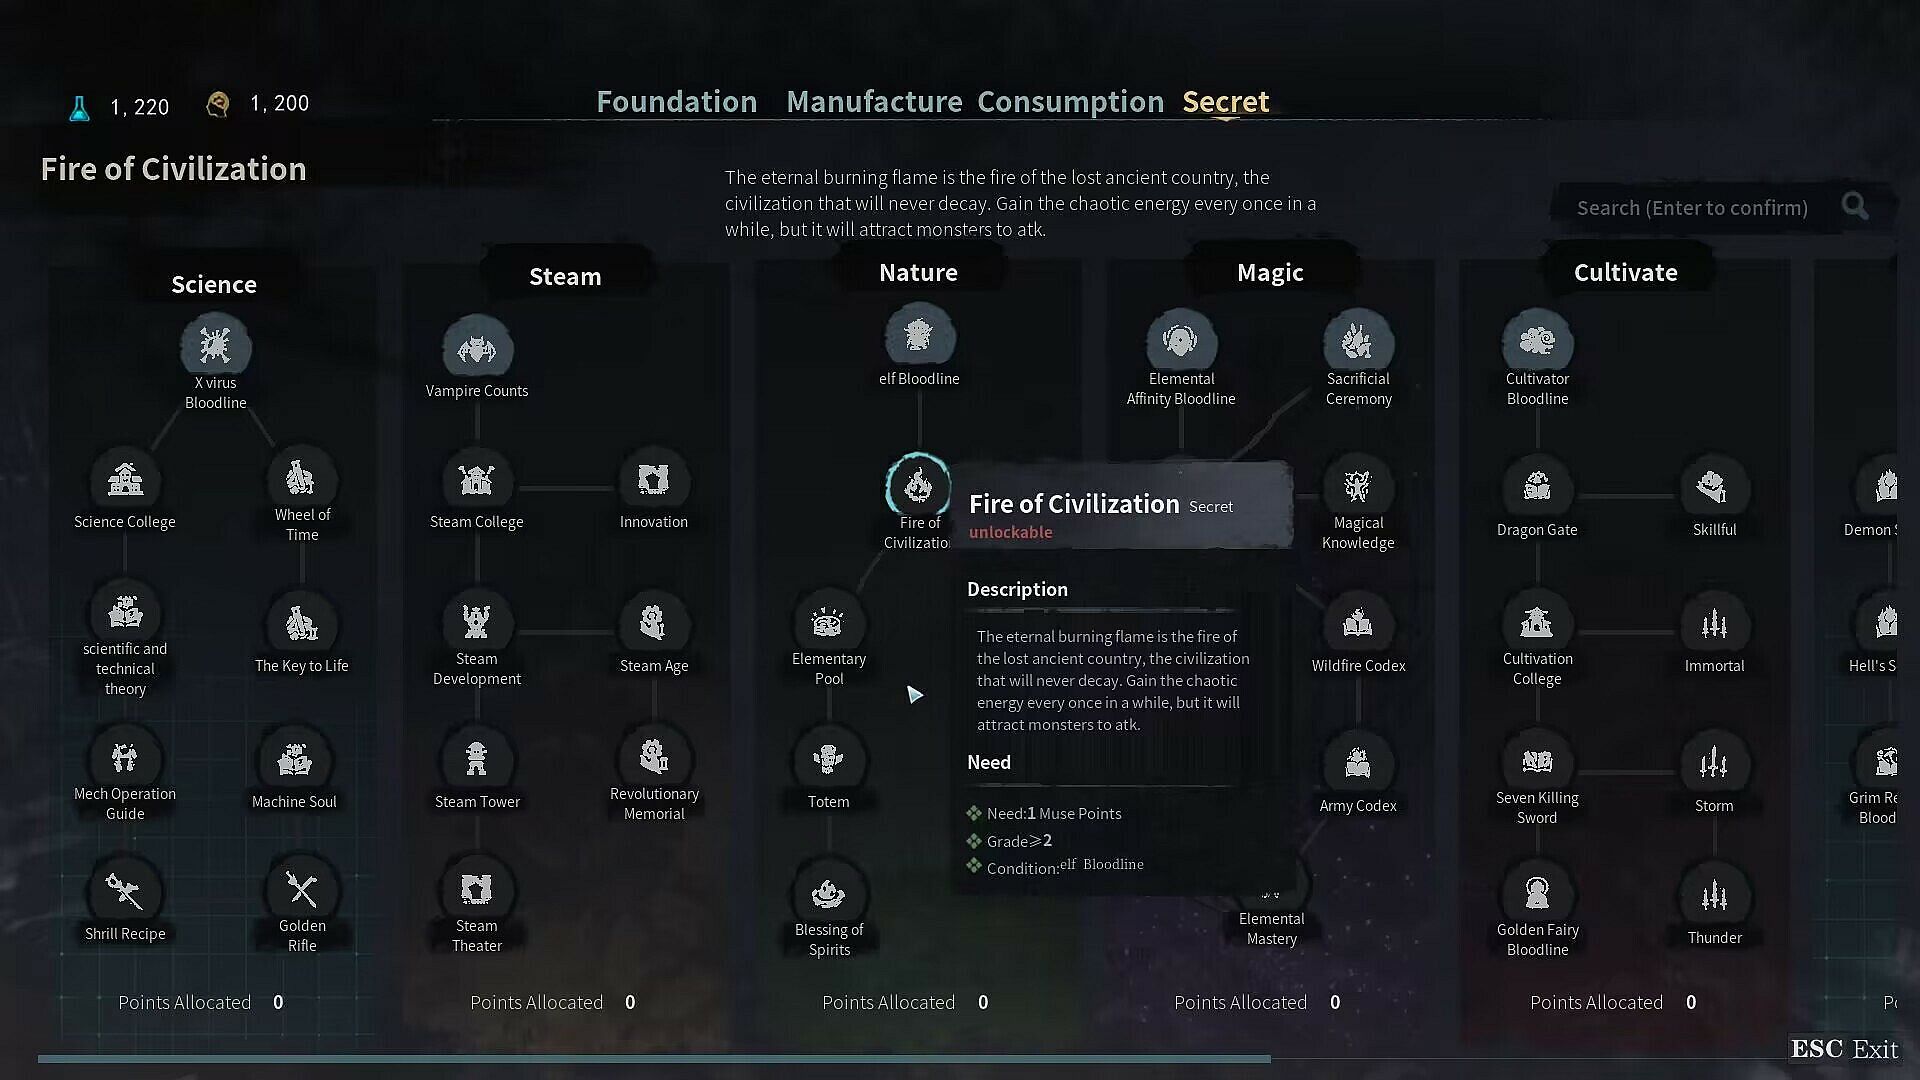
Task: Click the Totem node icon
Action: pos(828,759)
